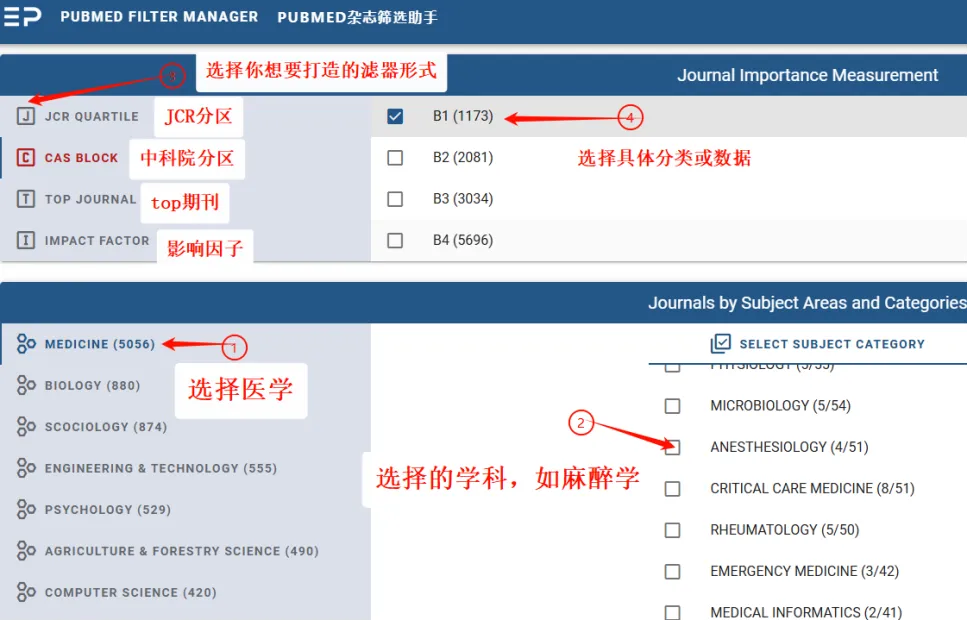This screenshot has width=968, height=621.
Task: Click the CAS Block C icon
Action: coord(25,157)
